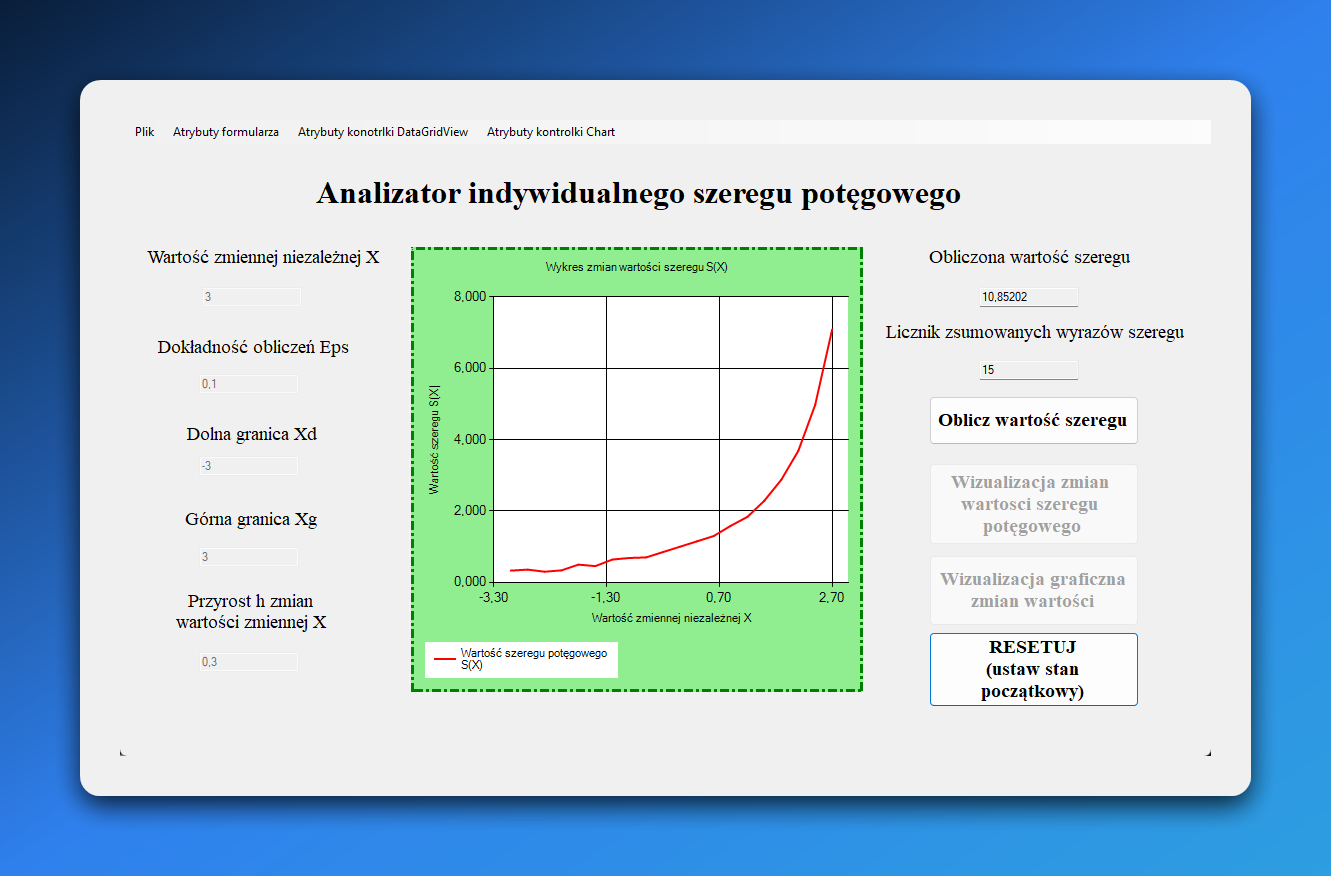Click label Obliczona wartość szeregu
The image size is (1331, 876).
pyautogui.click(x=1029, y=257)
